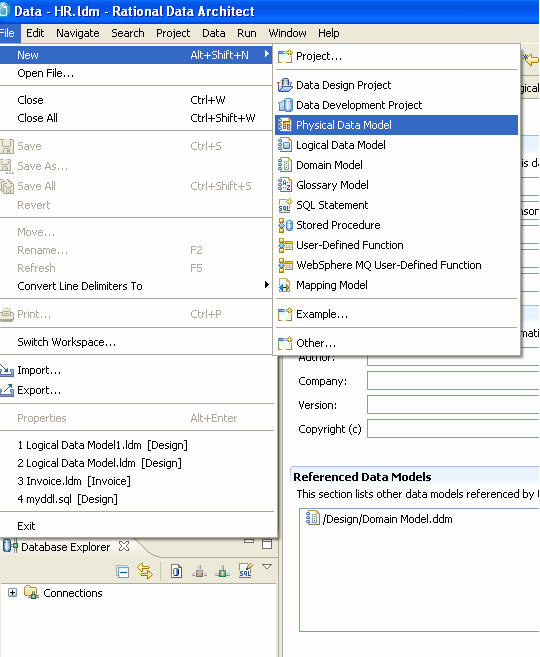Click the Referenced Data Models heading
Screen dimensions: 540x657
pyautogui.click(x=362, y=477)
